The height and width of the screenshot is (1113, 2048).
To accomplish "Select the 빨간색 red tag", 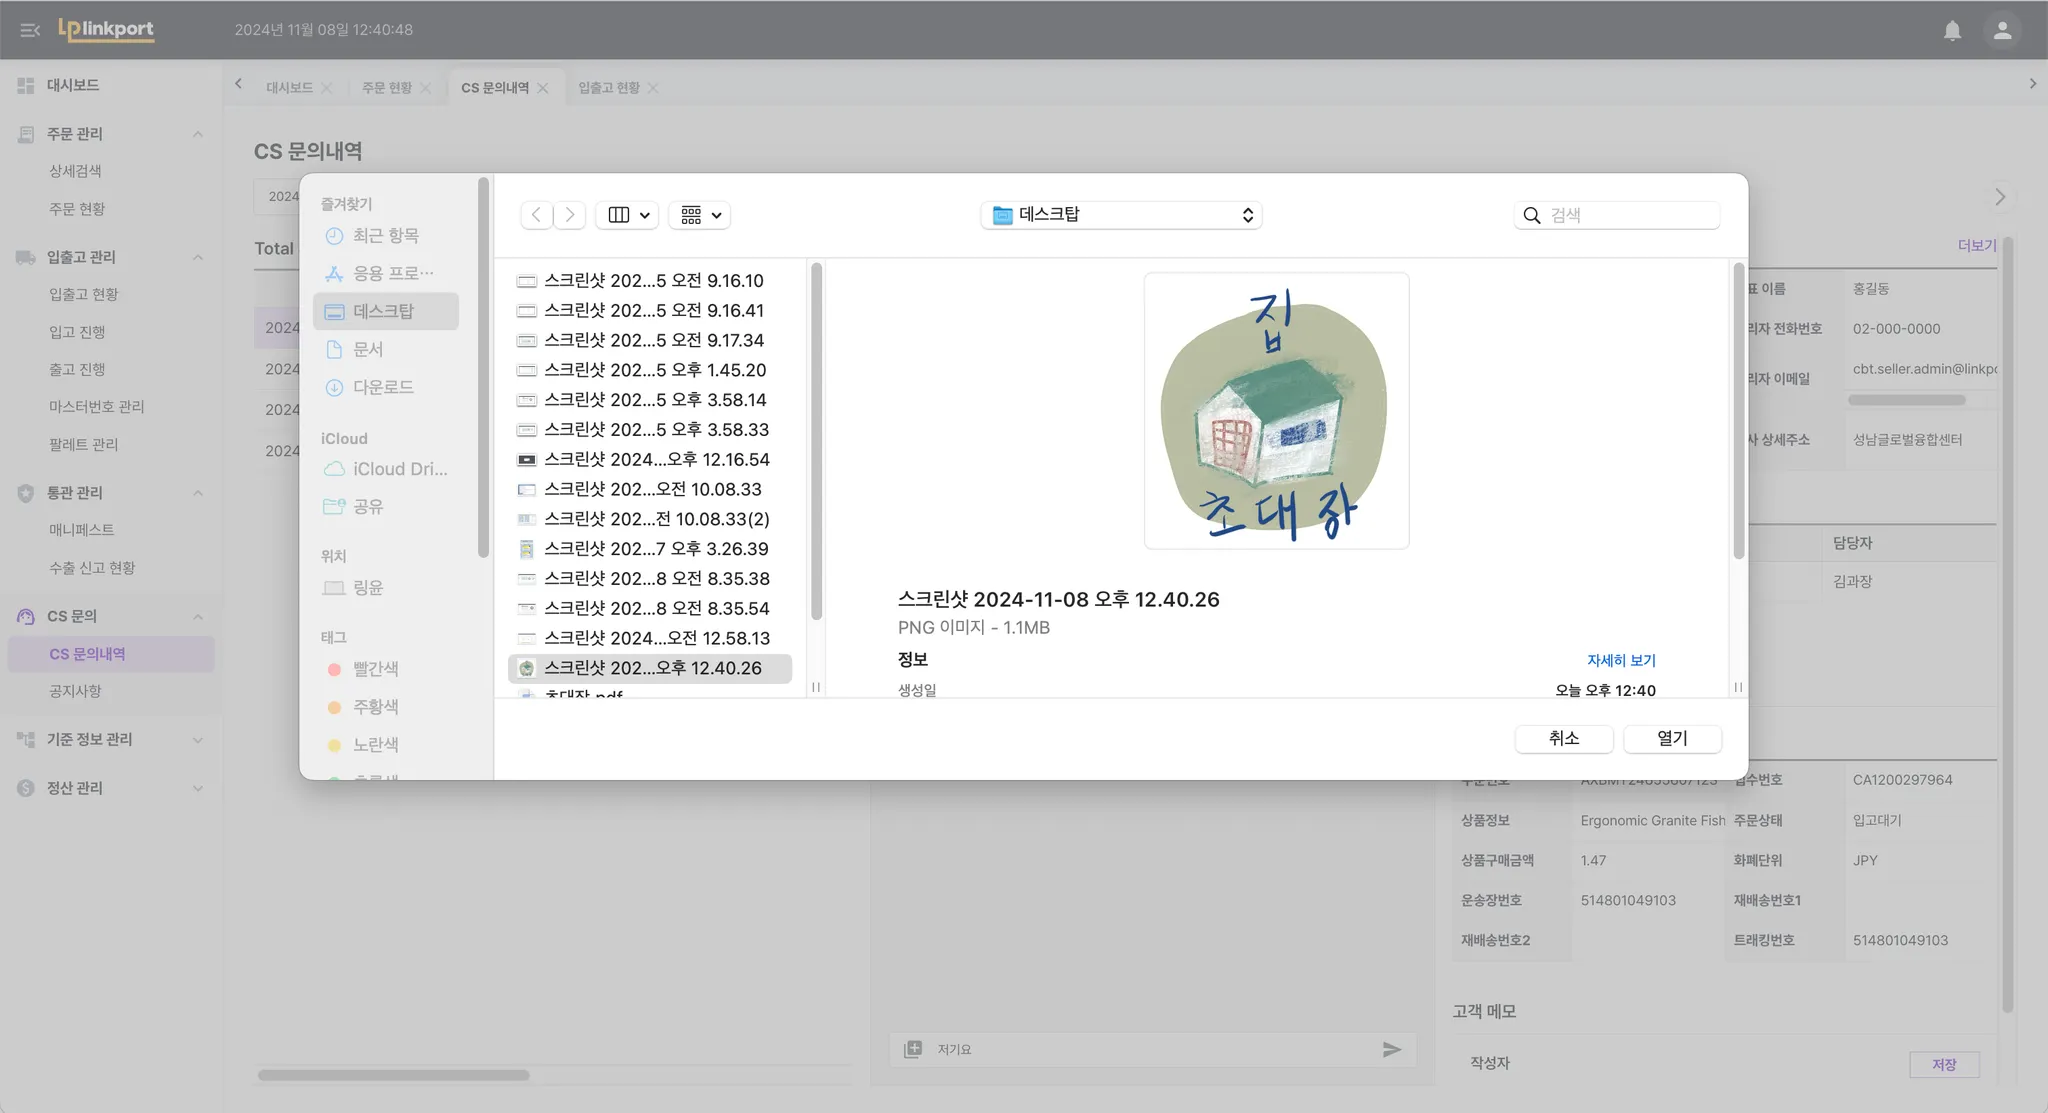I will [x=374, y=669].
